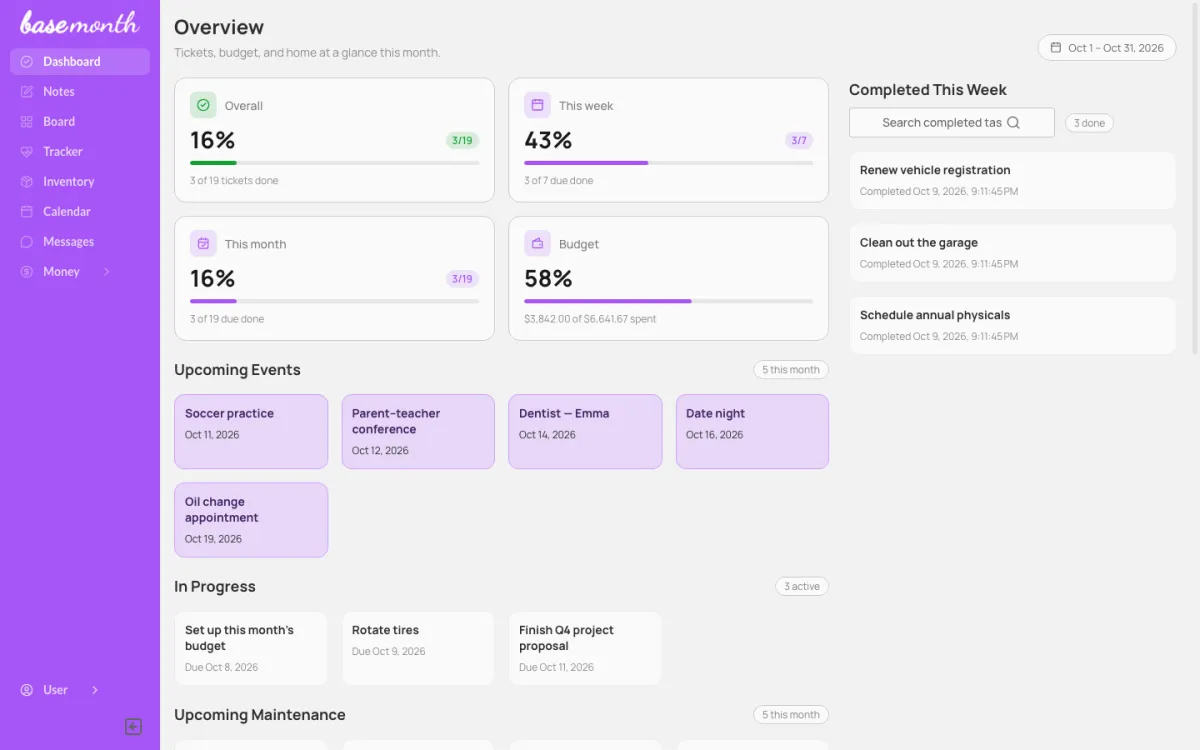This screenshot has width=1200, height=750.
Task: Click the Calendar sidebar icon
Action: click(27, 212)
